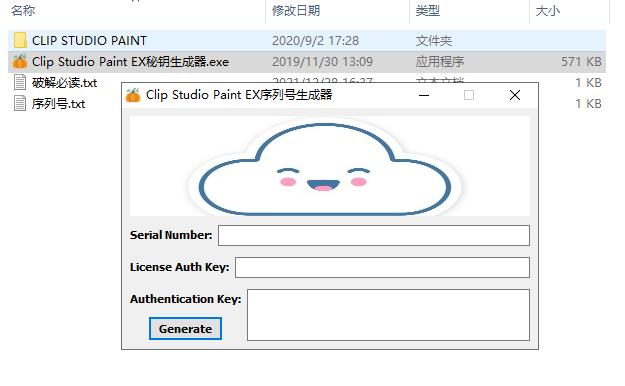Click the Generate button
The image size is (625, 386).
(x=185, y=329)
